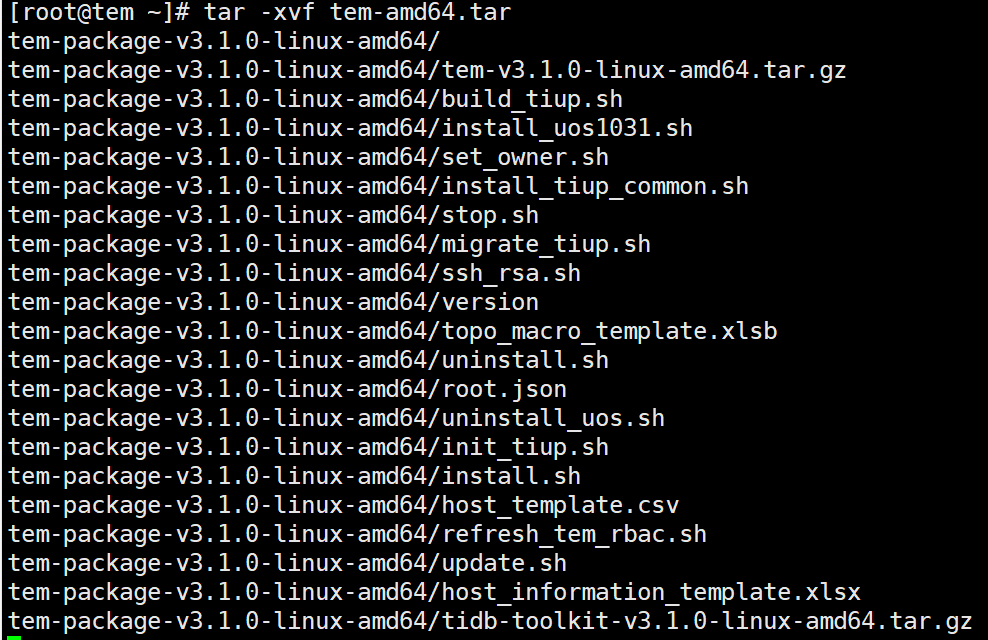Click the stop.sh file entry
The height and width of the screenshot is (640, 988).
[273, 215]
